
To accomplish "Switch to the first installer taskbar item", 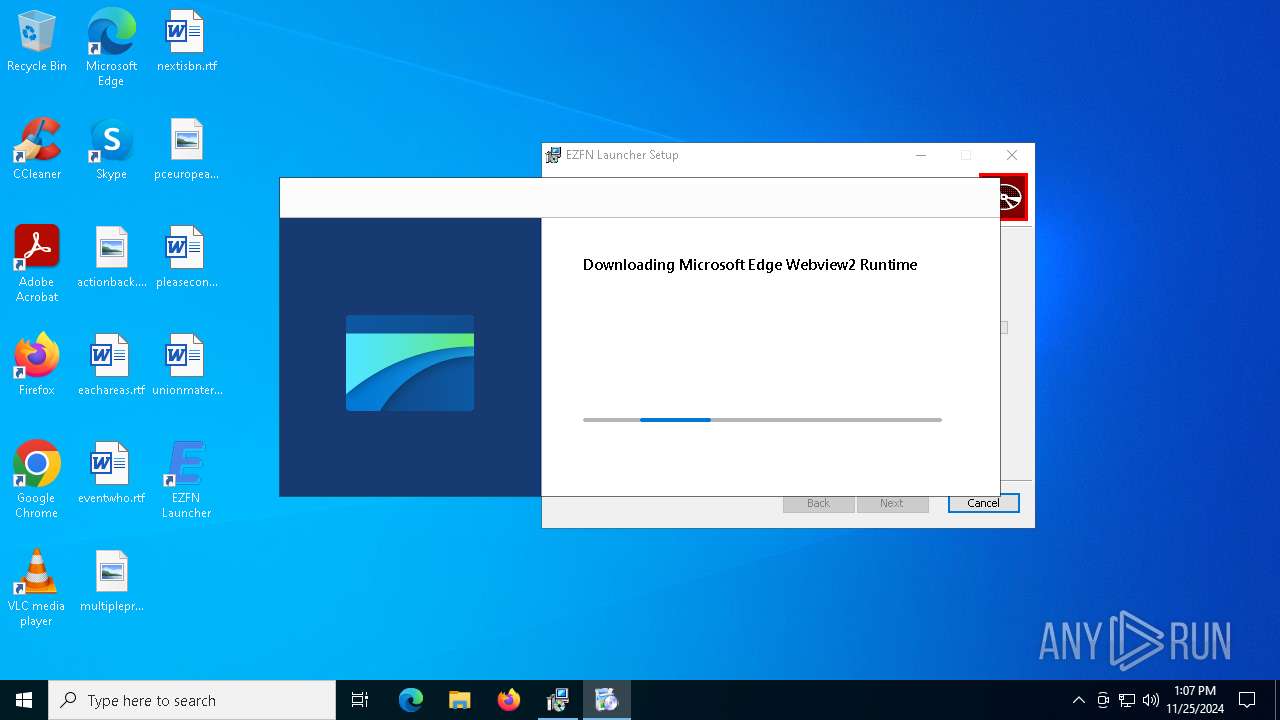I will (558, 700).
